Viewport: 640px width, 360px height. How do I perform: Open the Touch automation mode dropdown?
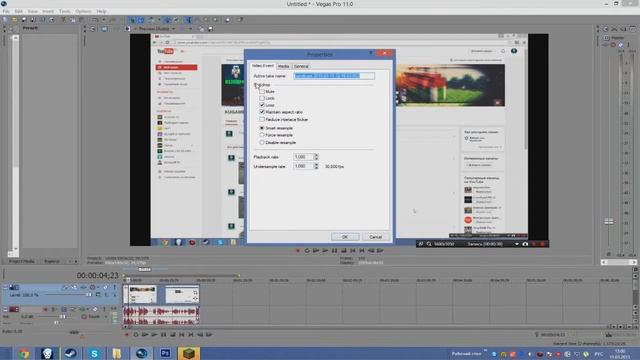coord(96,317)
